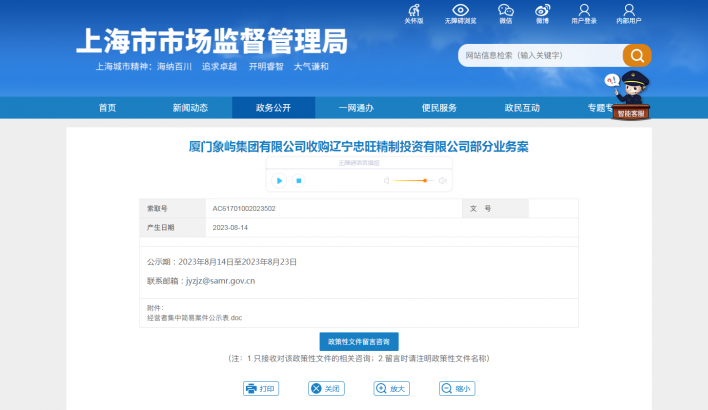The height and width of the screenshot is (410, 708).
Task: Open the 一网通办 navigation tab
Action: (x=356, y=108)
